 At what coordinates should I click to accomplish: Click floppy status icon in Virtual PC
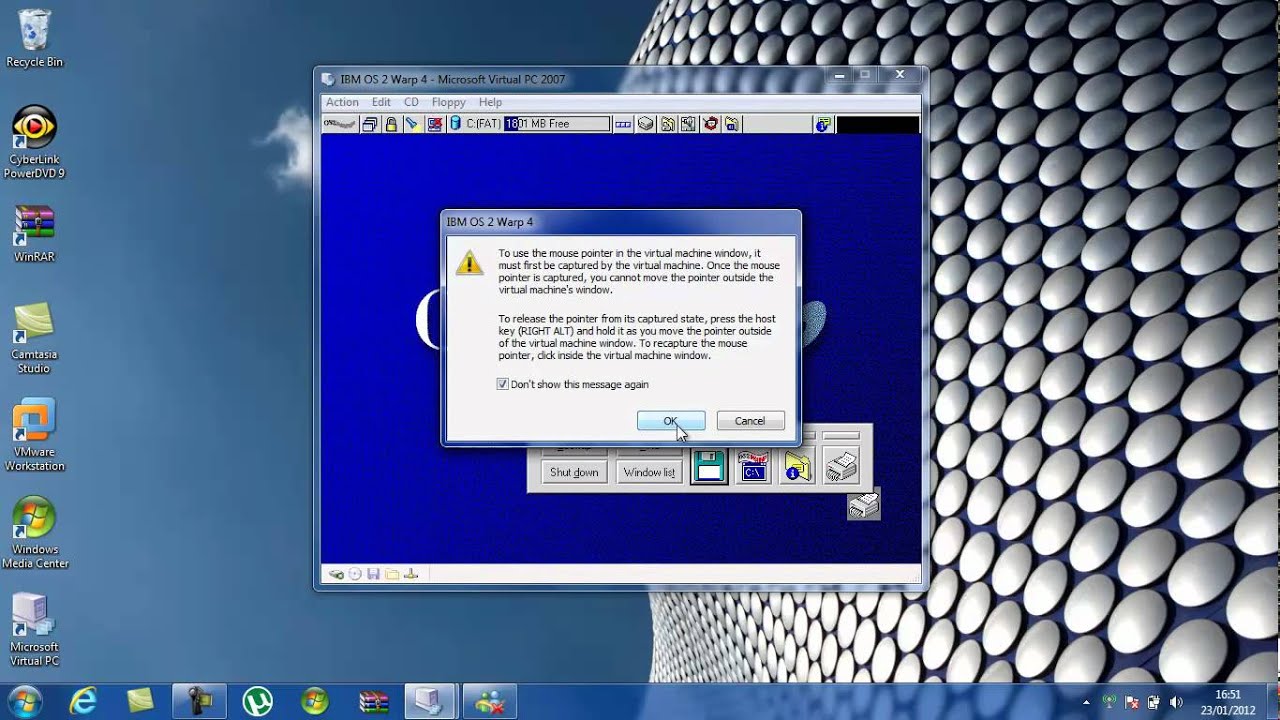coord(373,574)
